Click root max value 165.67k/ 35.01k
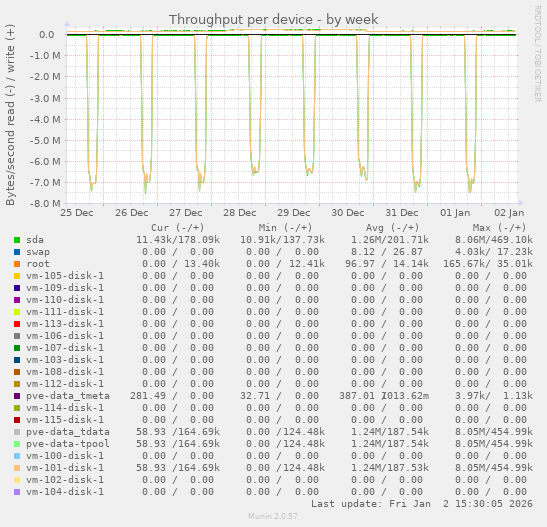Viewport: 547px width, 527px height. click(488, 264)
